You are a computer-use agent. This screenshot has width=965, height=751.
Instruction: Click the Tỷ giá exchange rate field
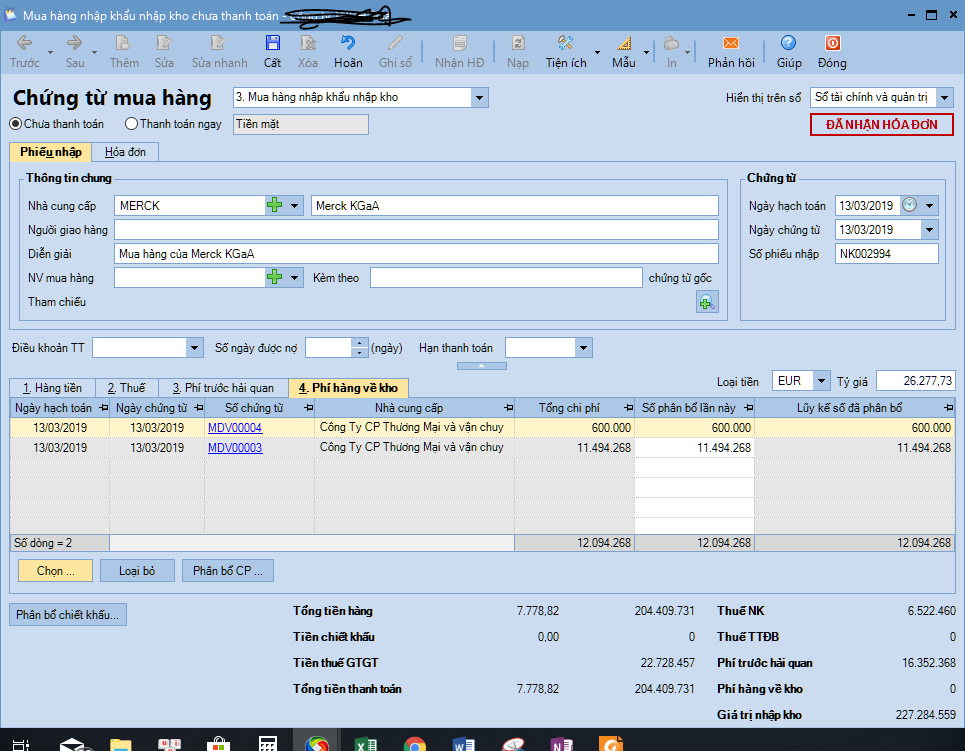click(x=915, y=381)
